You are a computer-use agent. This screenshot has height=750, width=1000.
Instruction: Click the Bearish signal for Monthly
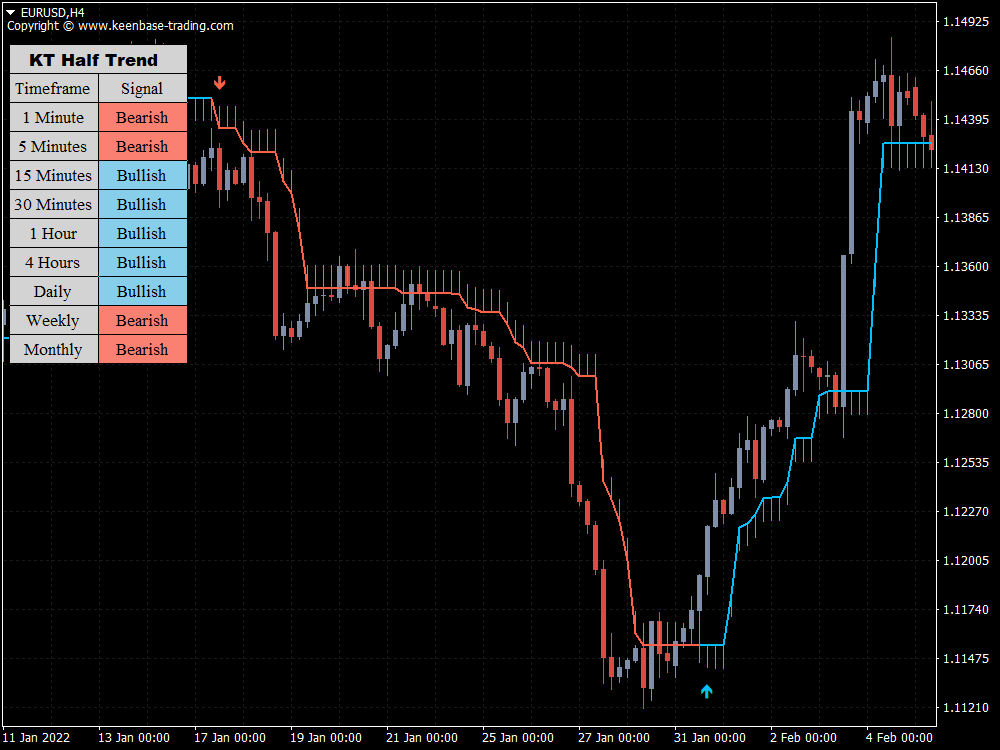(x=143, y=349)
